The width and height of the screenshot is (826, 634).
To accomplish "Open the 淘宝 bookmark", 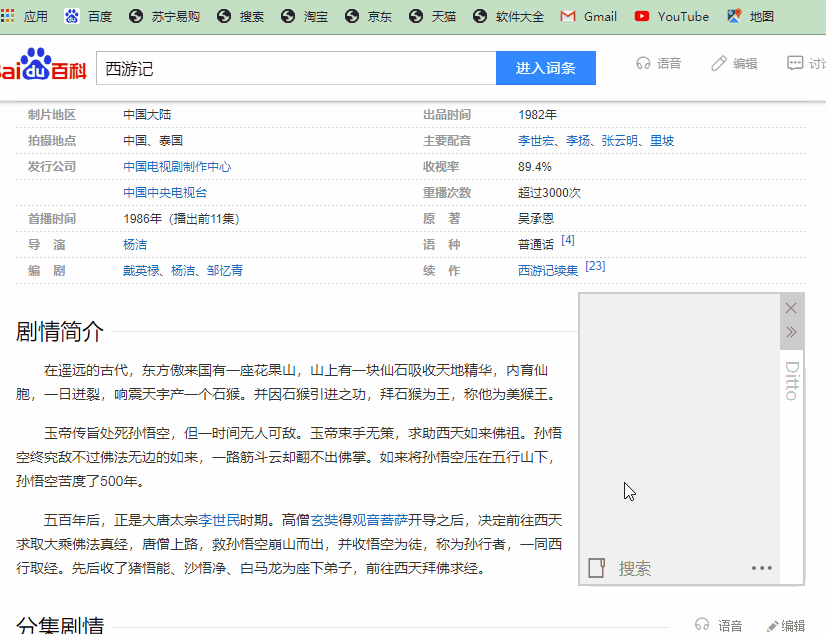I will [x=304, y=16].
